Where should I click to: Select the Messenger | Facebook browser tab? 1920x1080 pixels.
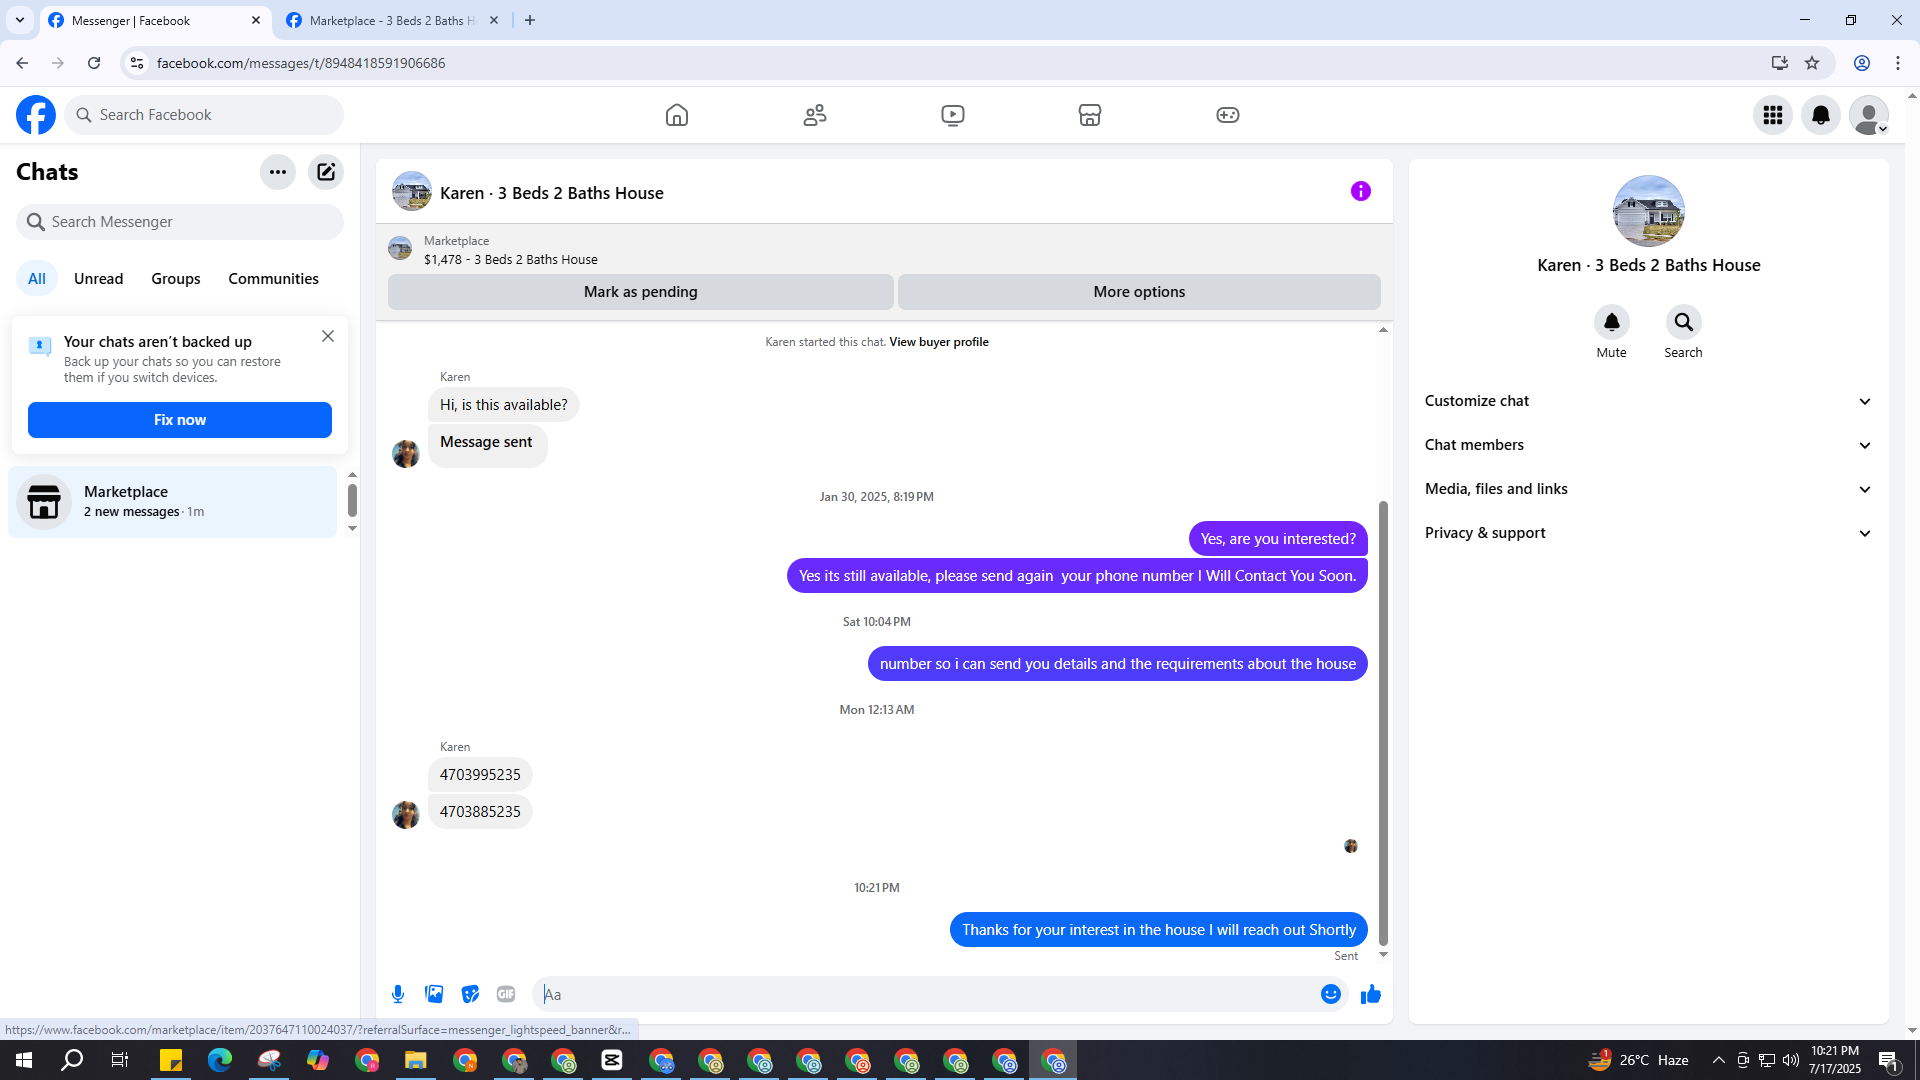[155, 20]
